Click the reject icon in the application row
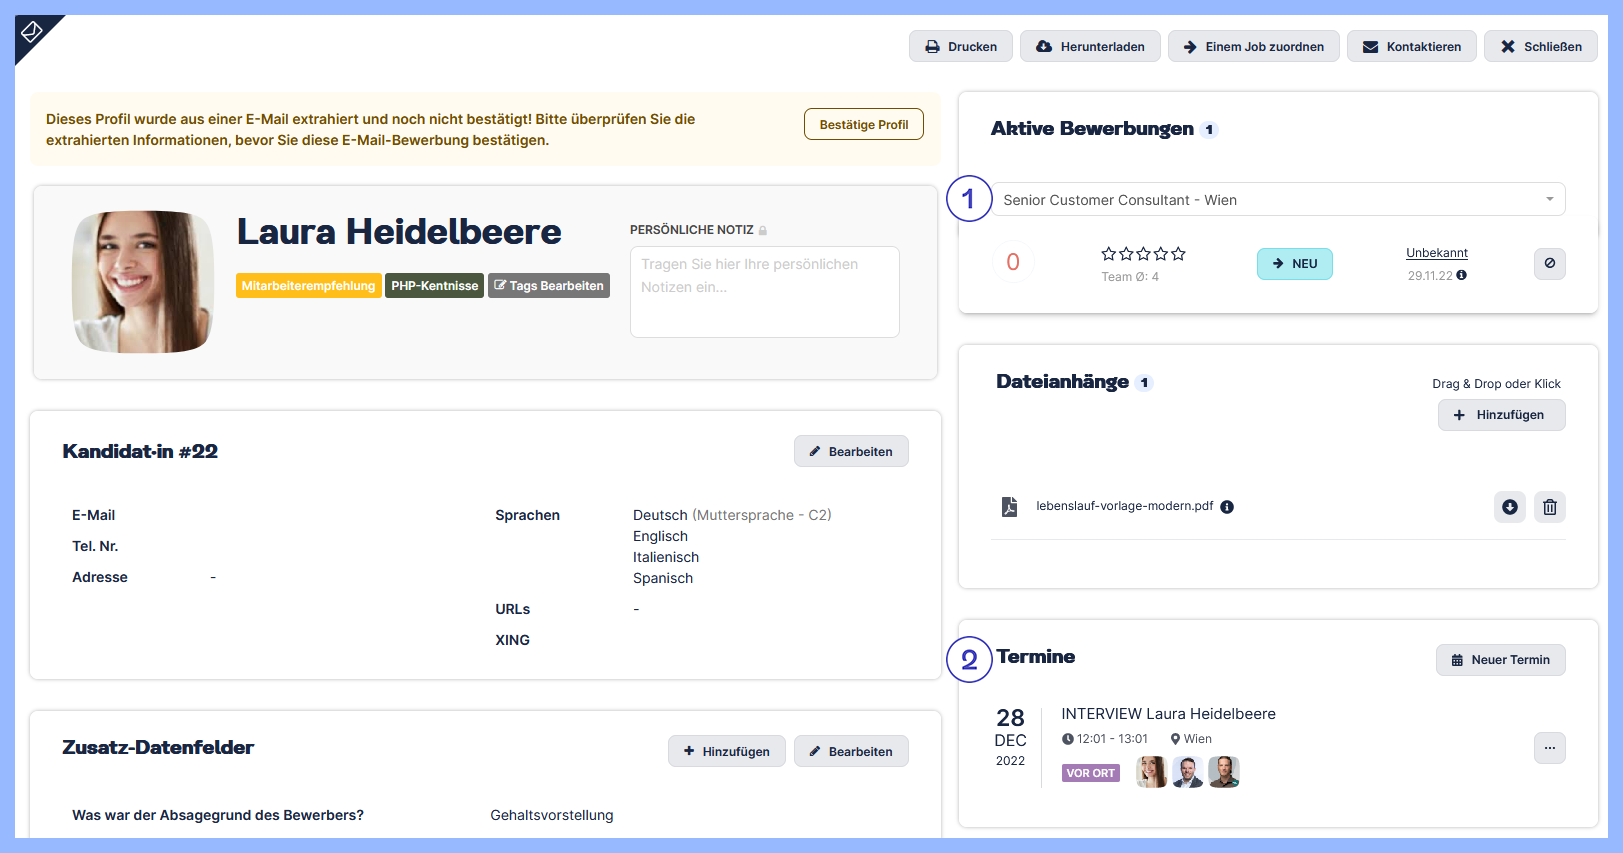Image resolution: width=1623 pixels, height=853 pixels. [1549, 263]
